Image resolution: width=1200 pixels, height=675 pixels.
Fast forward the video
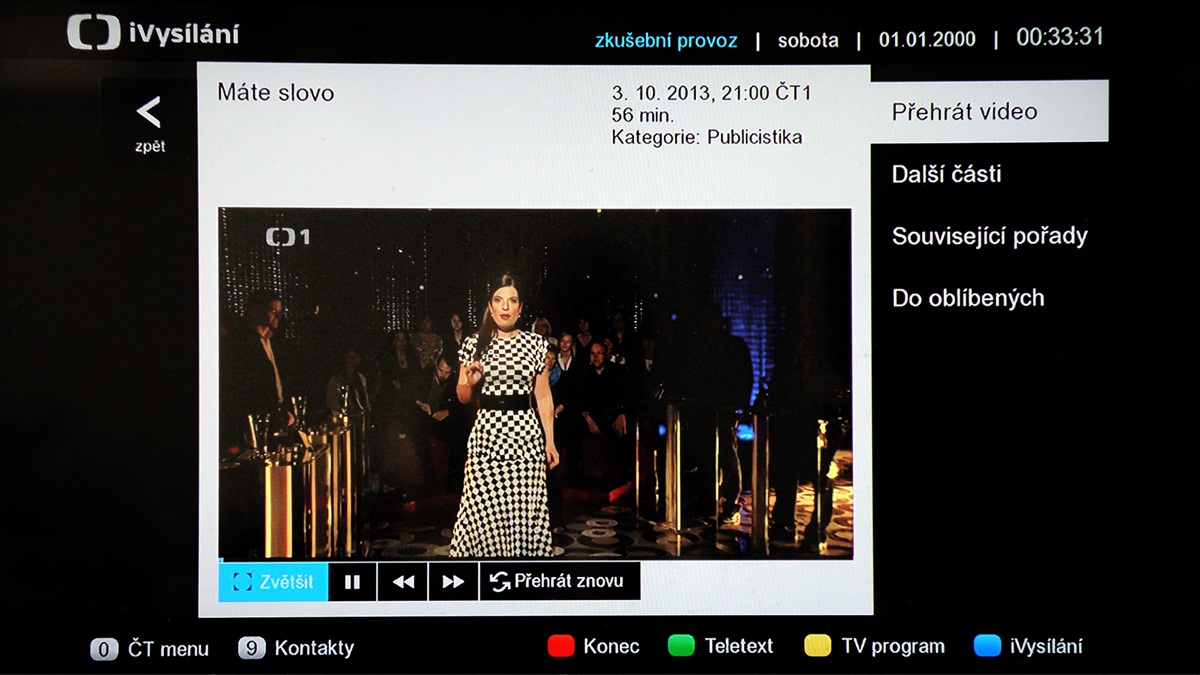[x=452, y=581]
